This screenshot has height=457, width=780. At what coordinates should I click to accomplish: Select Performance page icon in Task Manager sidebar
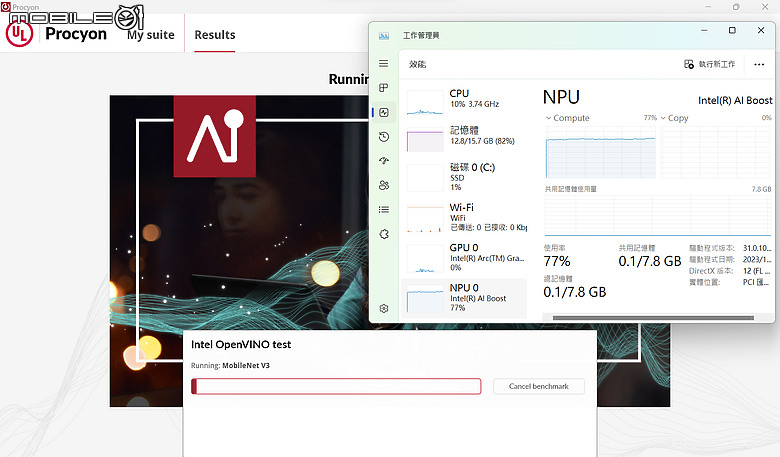(384, 112)
